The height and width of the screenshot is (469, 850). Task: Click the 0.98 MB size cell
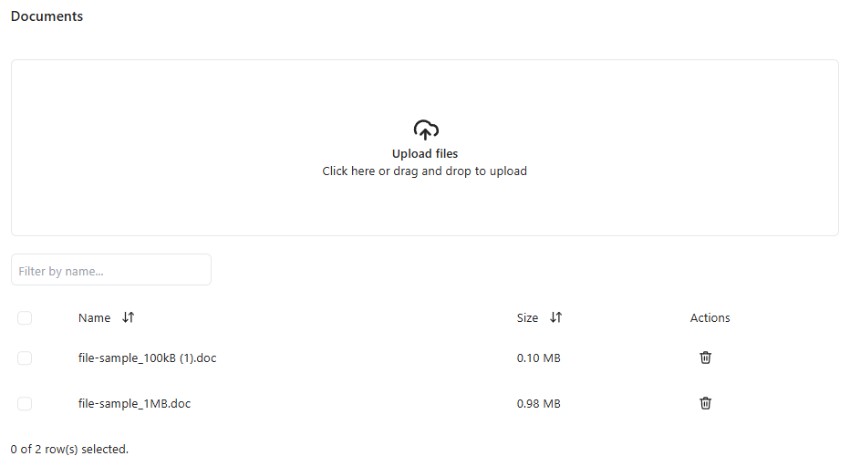pyautogui.click(x=538, y=403)
